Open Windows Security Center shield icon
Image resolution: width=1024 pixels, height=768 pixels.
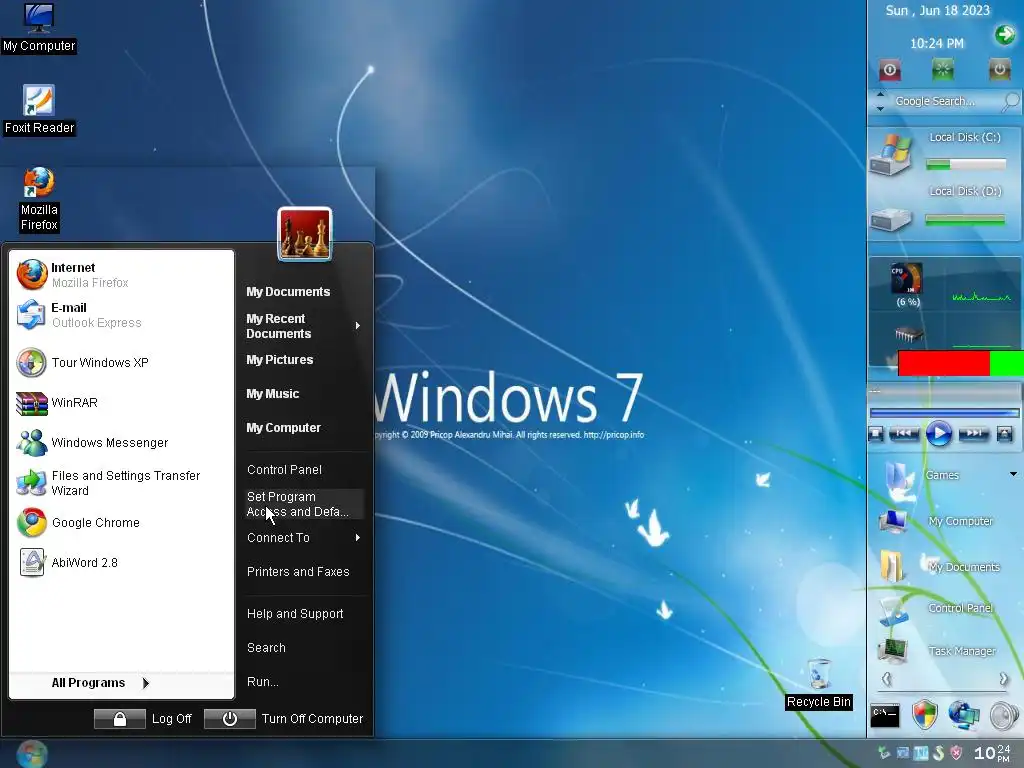pos(925,715)
